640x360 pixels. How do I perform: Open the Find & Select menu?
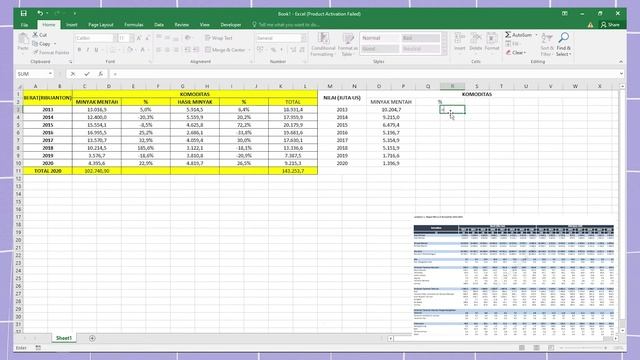564,44
